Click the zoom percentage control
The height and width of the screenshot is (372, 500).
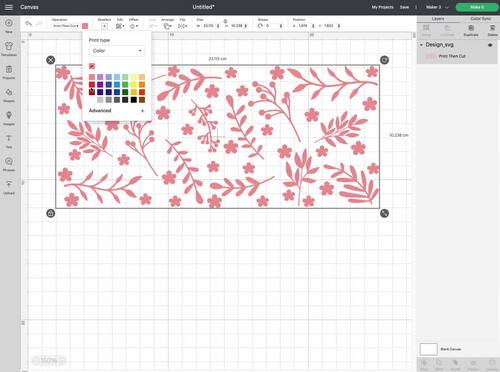(x=49, y=360)
